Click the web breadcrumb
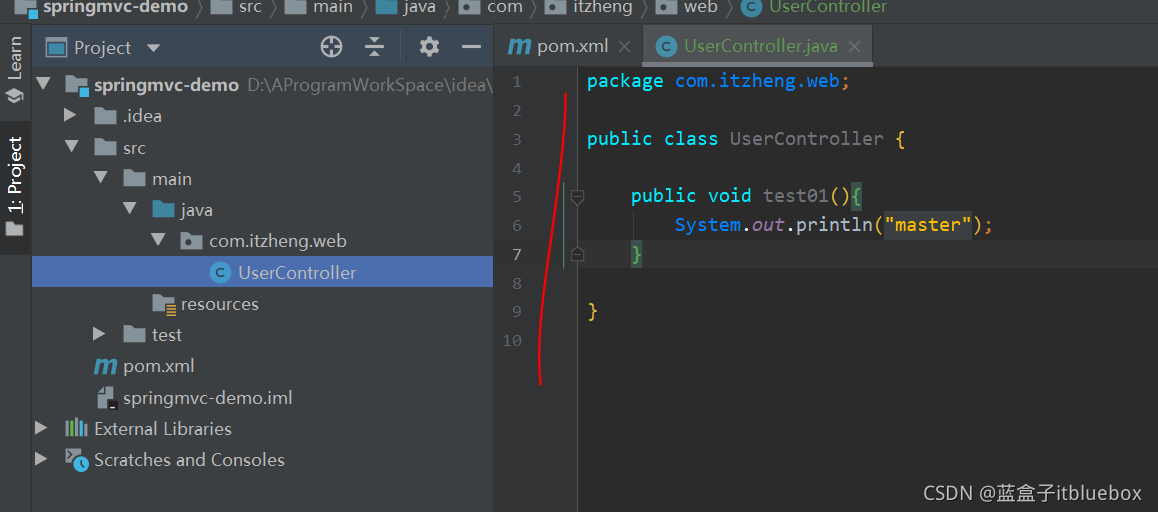This screenshot has width=1158, height=512. (x=701, y=7)
